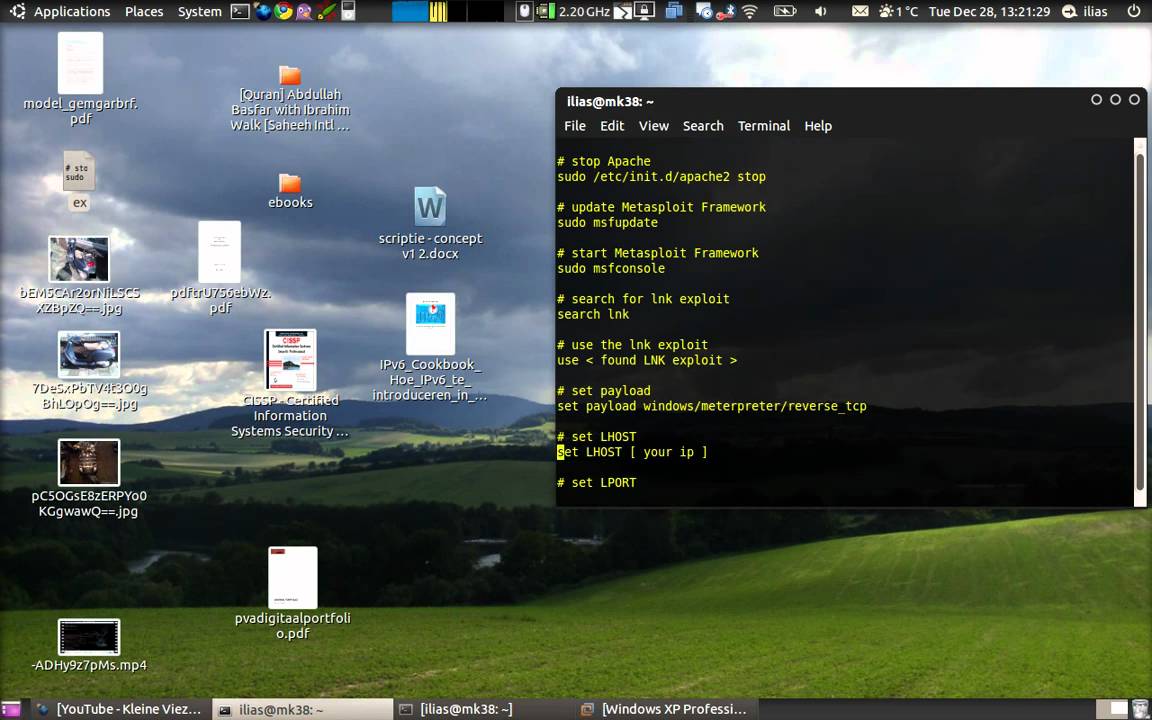Switch to the bracketed [ilias@mk38: ~] taskbar window
Viewport: 1152px width, 720px height.
pyautogui.click(x=483, y=709)
